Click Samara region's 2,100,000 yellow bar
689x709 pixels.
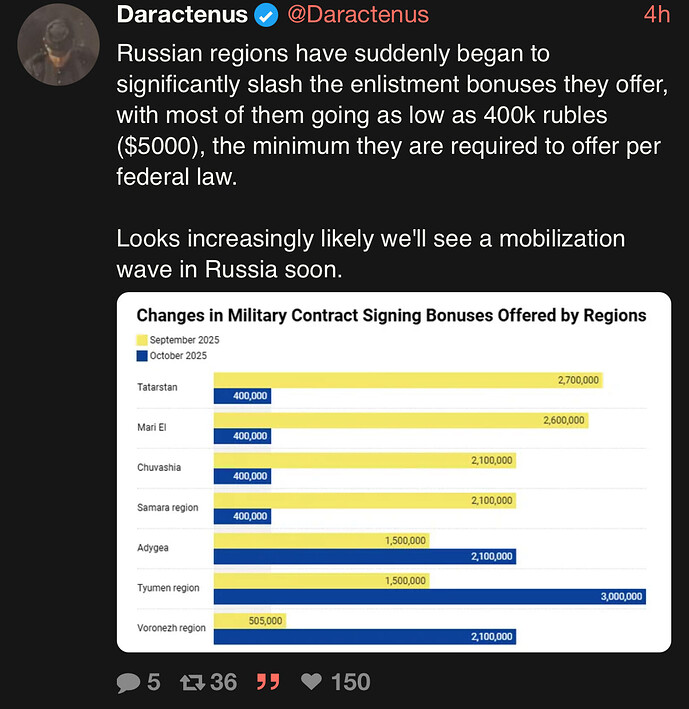[x=364, y=500]
